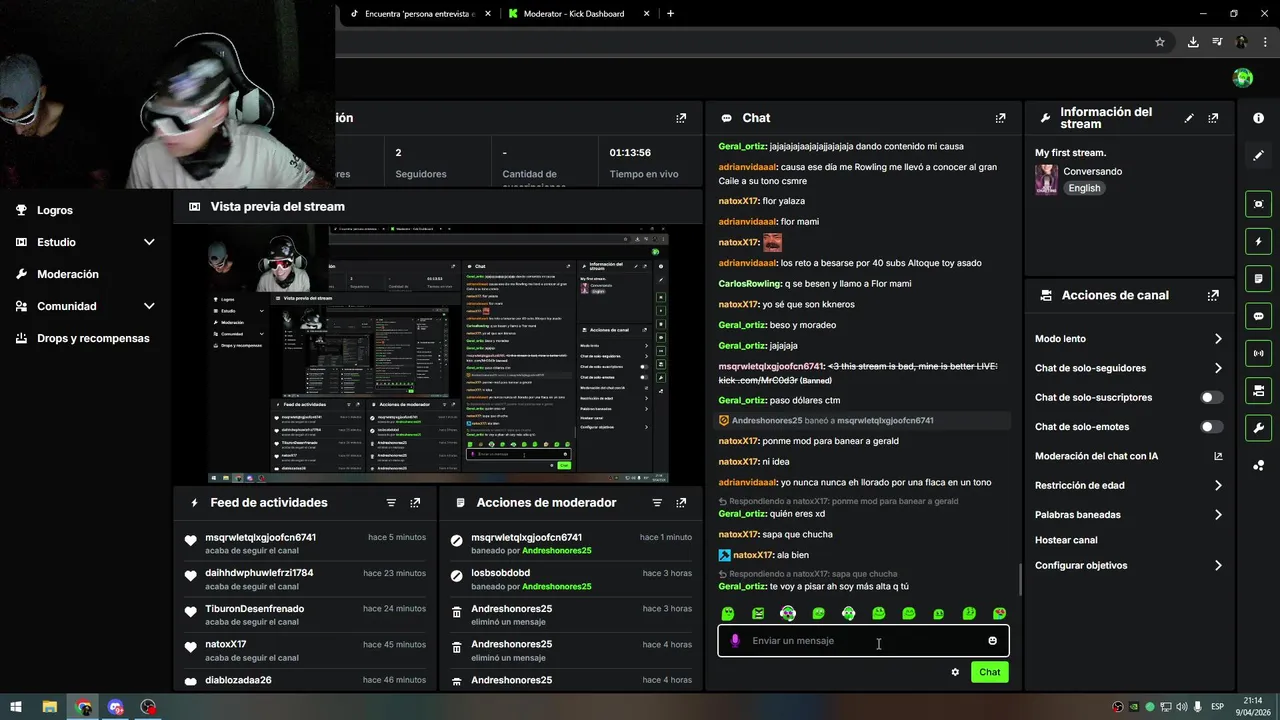Click the English language tag
This screenshot has height=720, width=1280.
[1084, 188]
